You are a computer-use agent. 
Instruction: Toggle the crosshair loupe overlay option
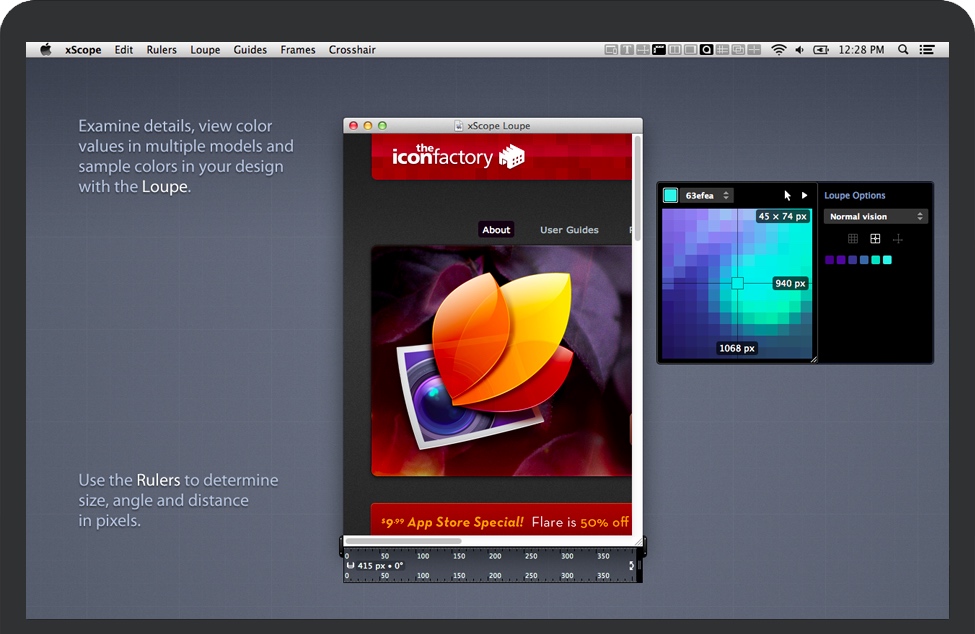coord(897,239)
